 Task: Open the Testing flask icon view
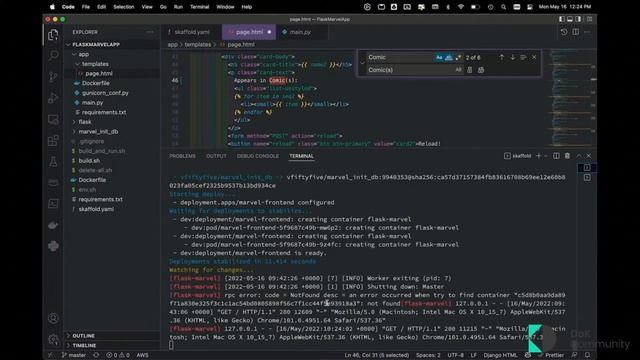point(53,162)
